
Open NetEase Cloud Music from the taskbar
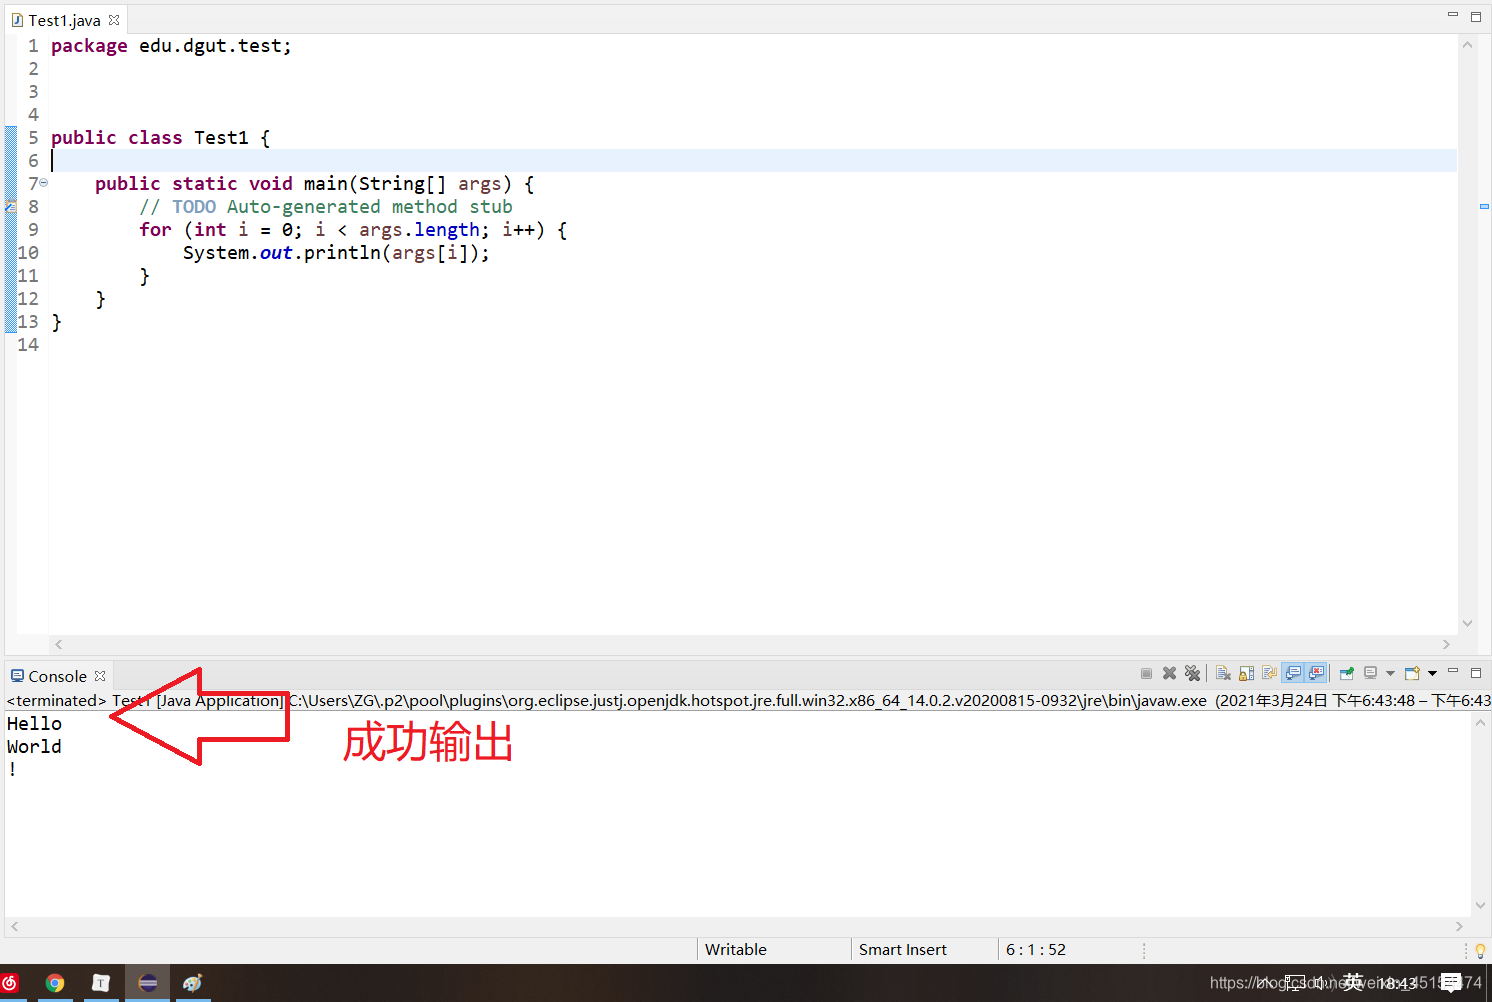10,983
